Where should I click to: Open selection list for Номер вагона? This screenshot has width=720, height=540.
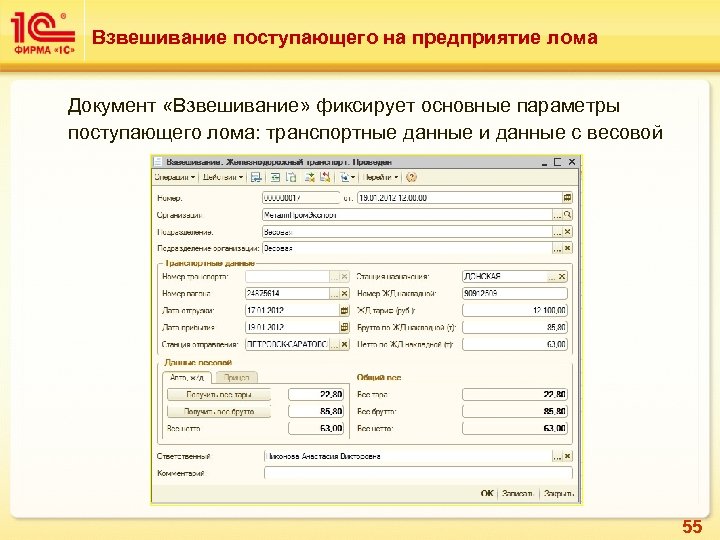click(335, 293)
